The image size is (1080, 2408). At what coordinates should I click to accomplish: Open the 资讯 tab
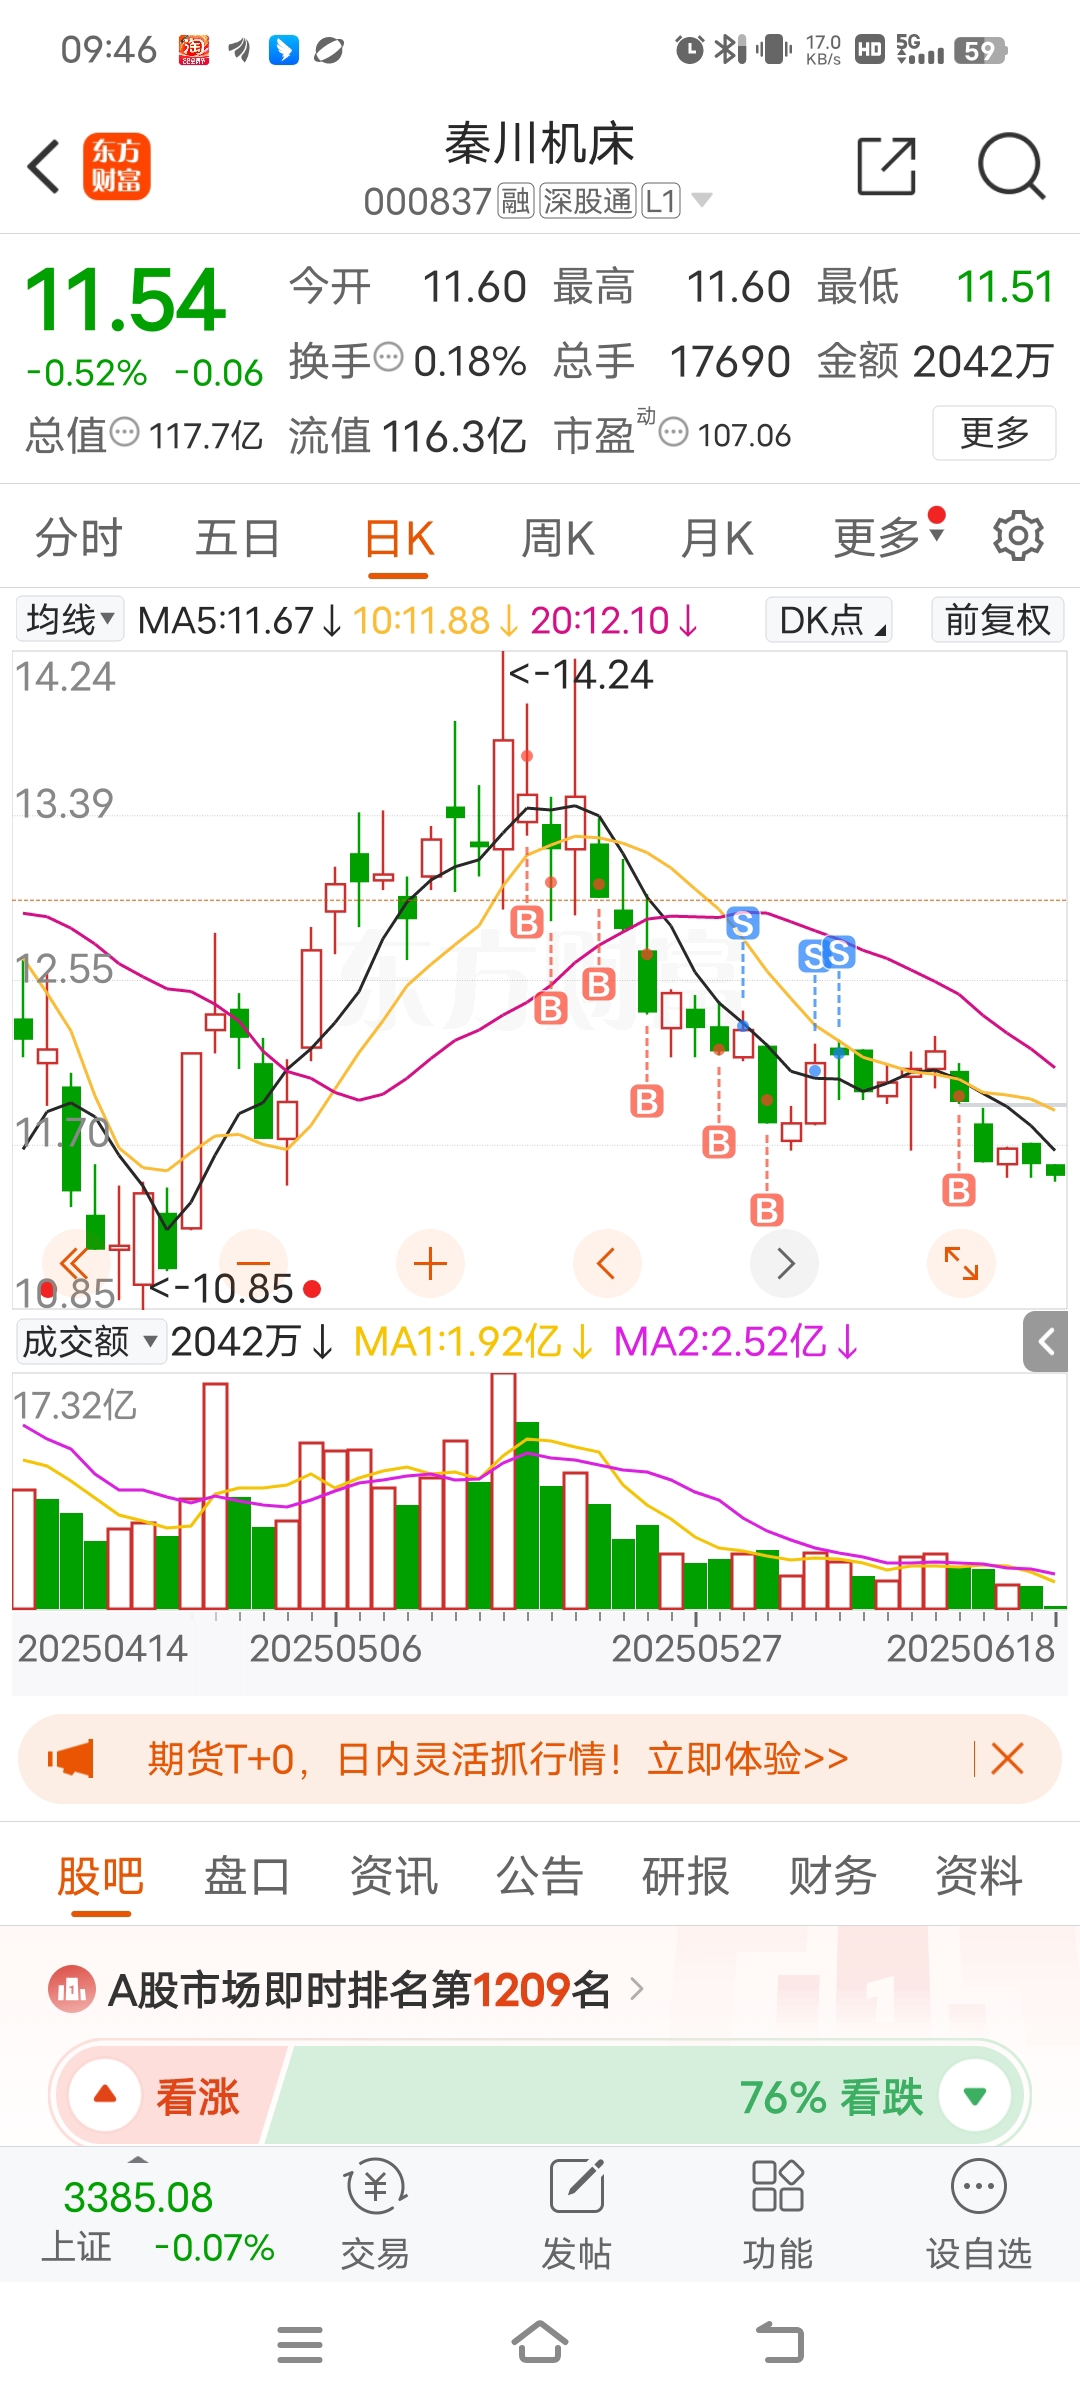pyautogui.click(x=394, y=1876)
